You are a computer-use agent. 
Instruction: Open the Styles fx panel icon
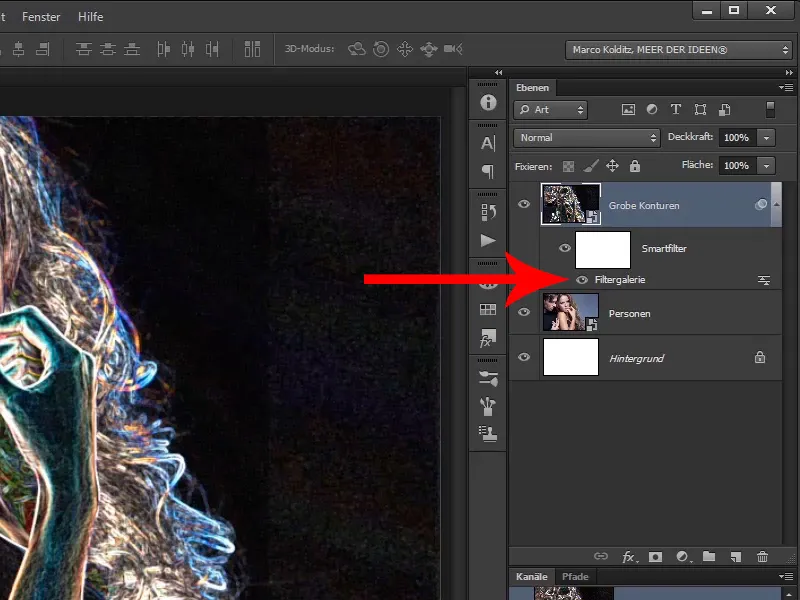pos(488,337)
